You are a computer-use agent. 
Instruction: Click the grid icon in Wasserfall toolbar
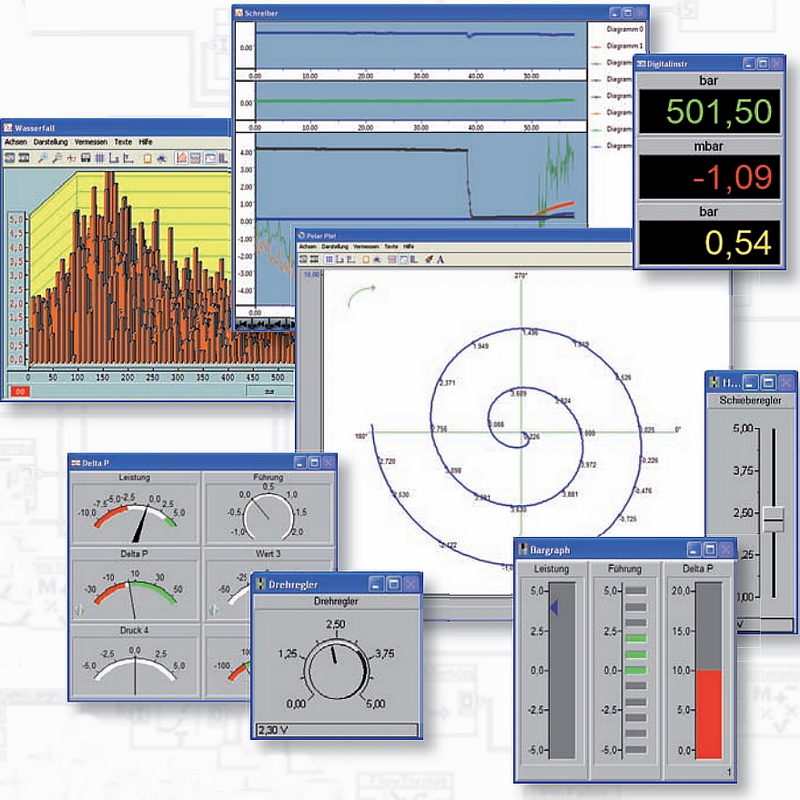pos(101,158)
